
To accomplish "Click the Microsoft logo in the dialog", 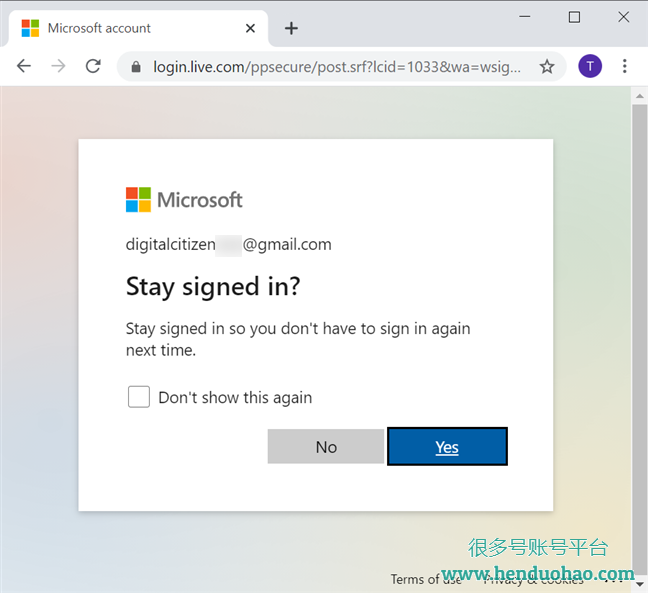I will pyautogui.click(x=184, y=200).
